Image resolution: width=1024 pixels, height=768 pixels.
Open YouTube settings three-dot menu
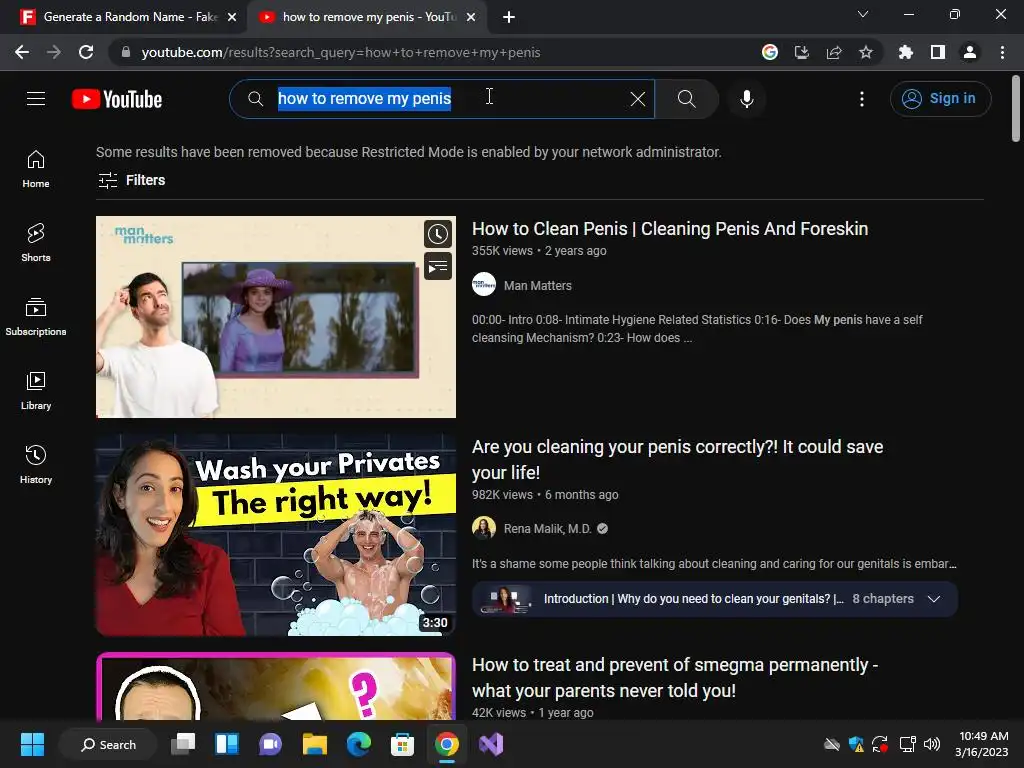pos(862,99)
